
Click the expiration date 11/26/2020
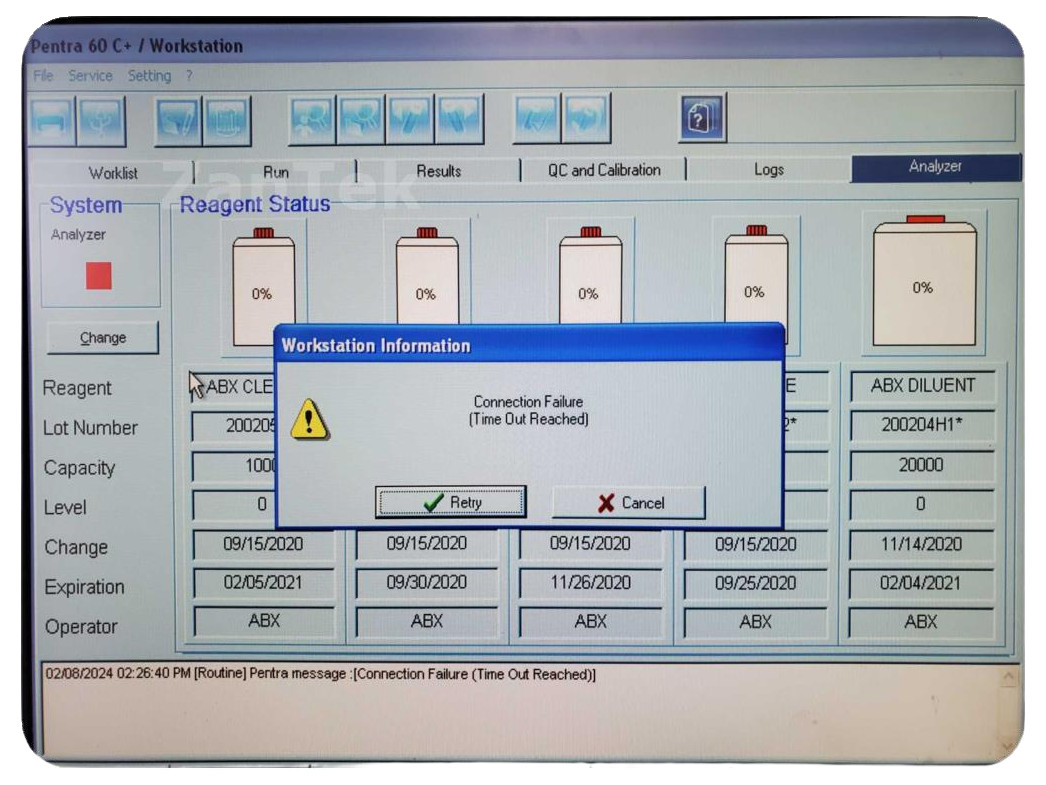click(590, 582)
